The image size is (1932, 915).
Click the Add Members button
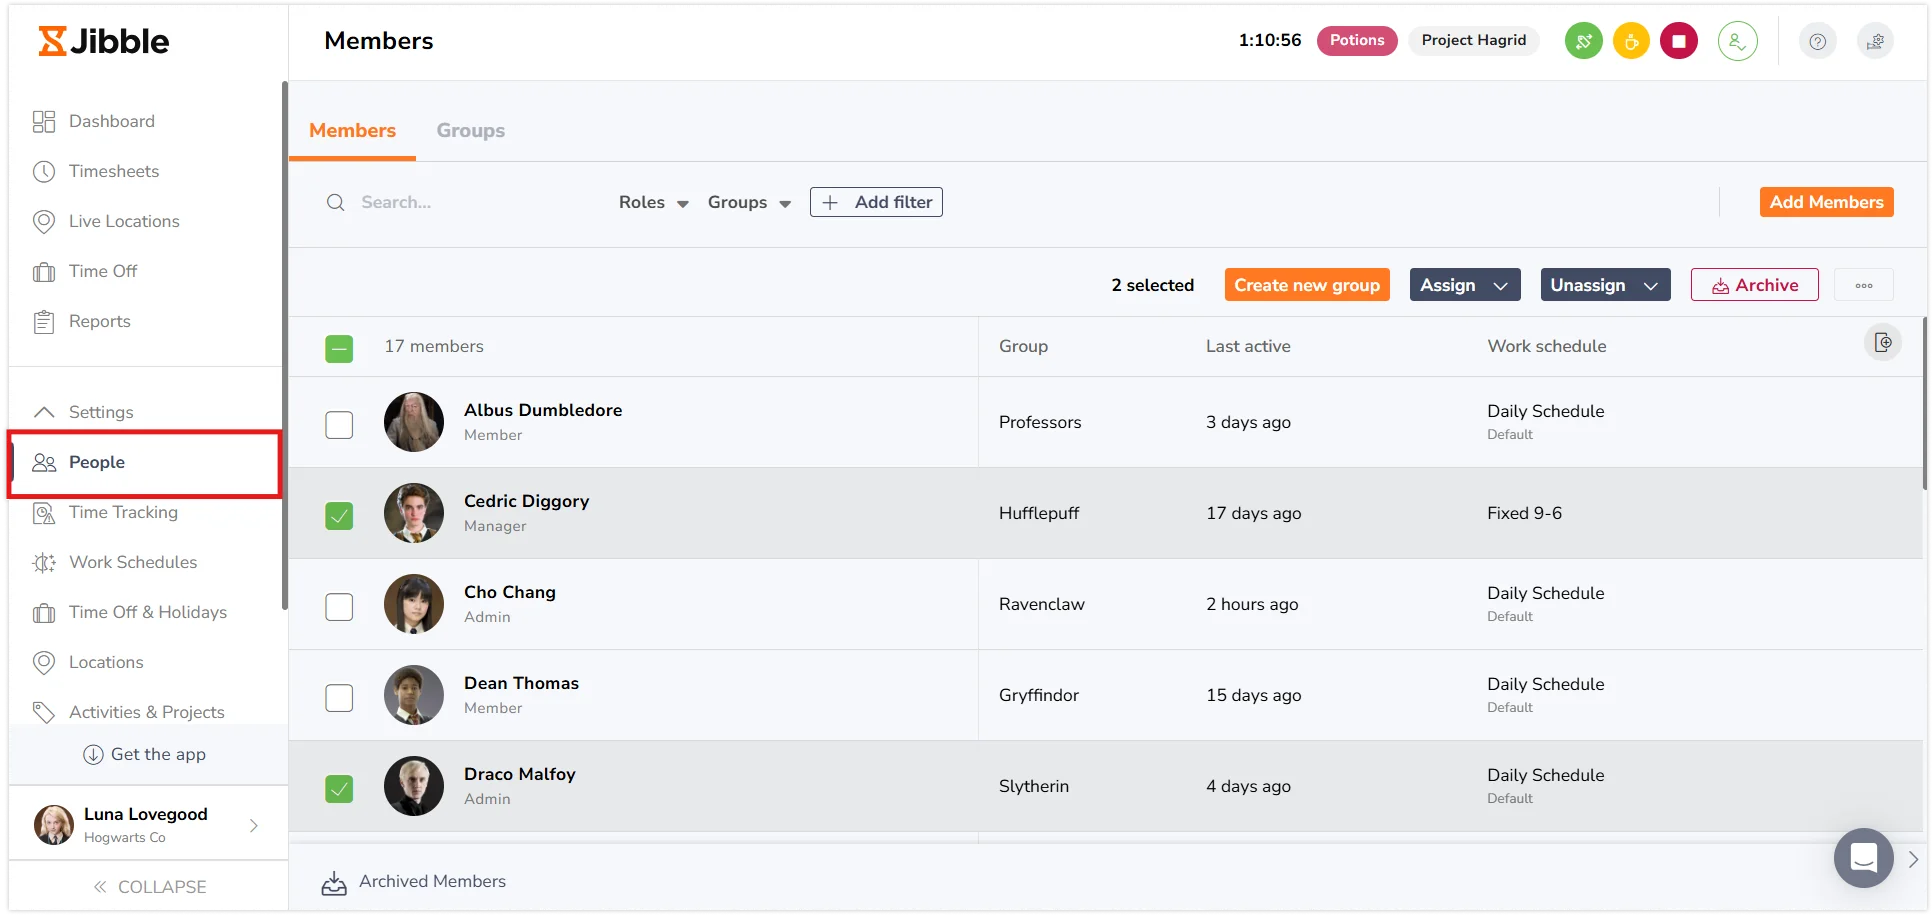pos(1826,202)
